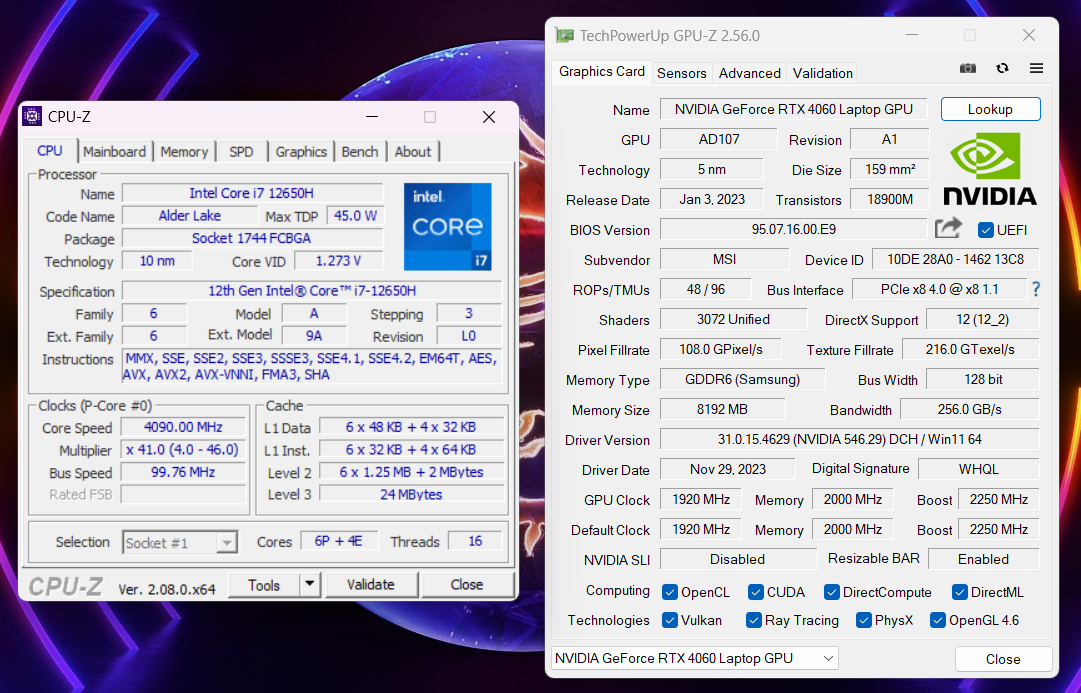Click the Memory Size value 8192 MB
The width and height of the screenshot is (1081, 693).
click(x=722, y=410)
